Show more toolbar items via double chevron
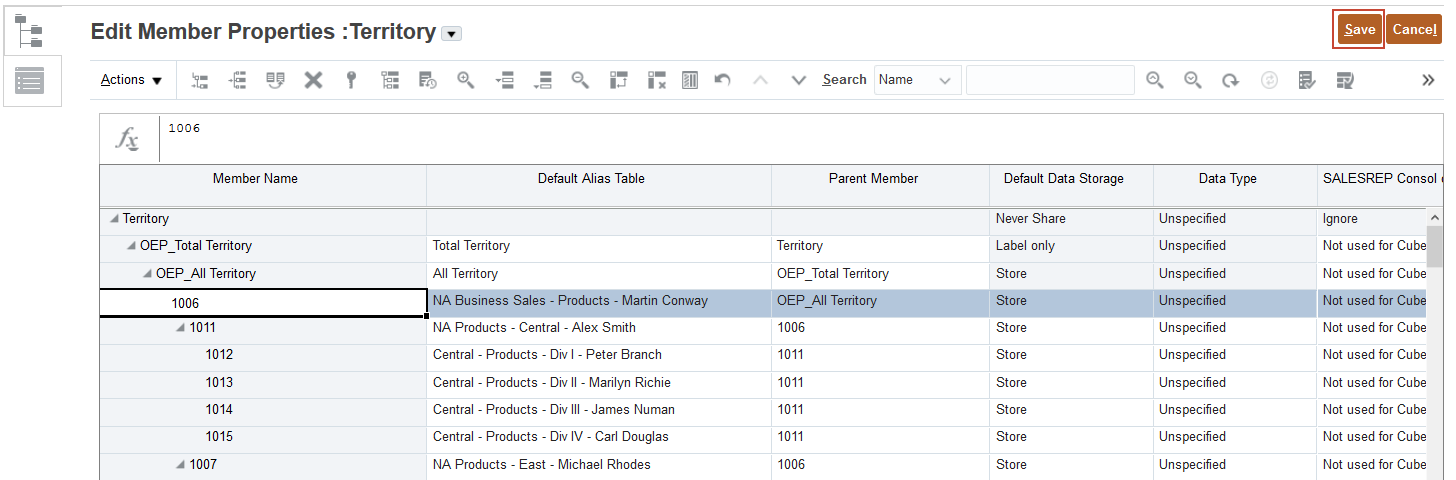Image resolution: width=1456 pixels, height=480 pixels. pos(1428,80)
